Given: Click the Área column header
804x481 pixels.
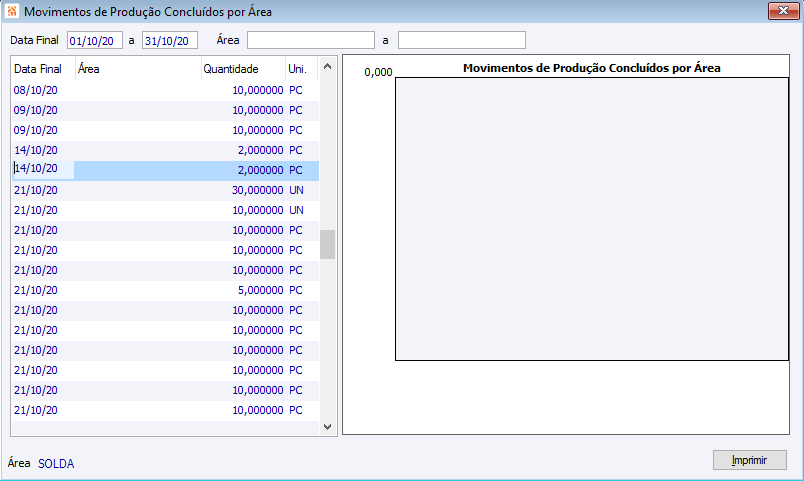Looking at the screenshot, I should click(x=138, y=69).
